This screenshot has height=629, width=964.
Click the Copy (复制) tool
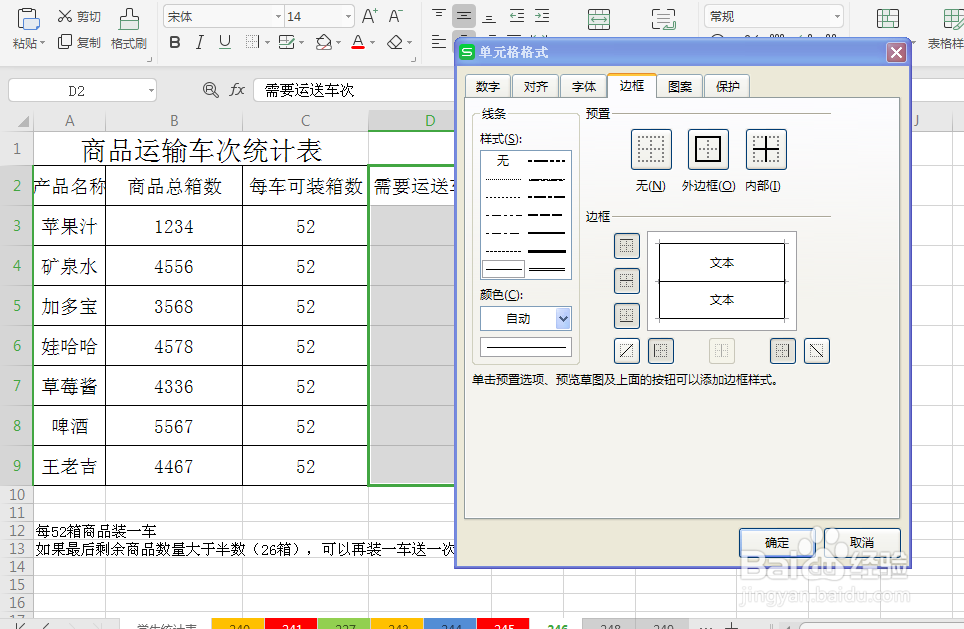coord(79,42)
